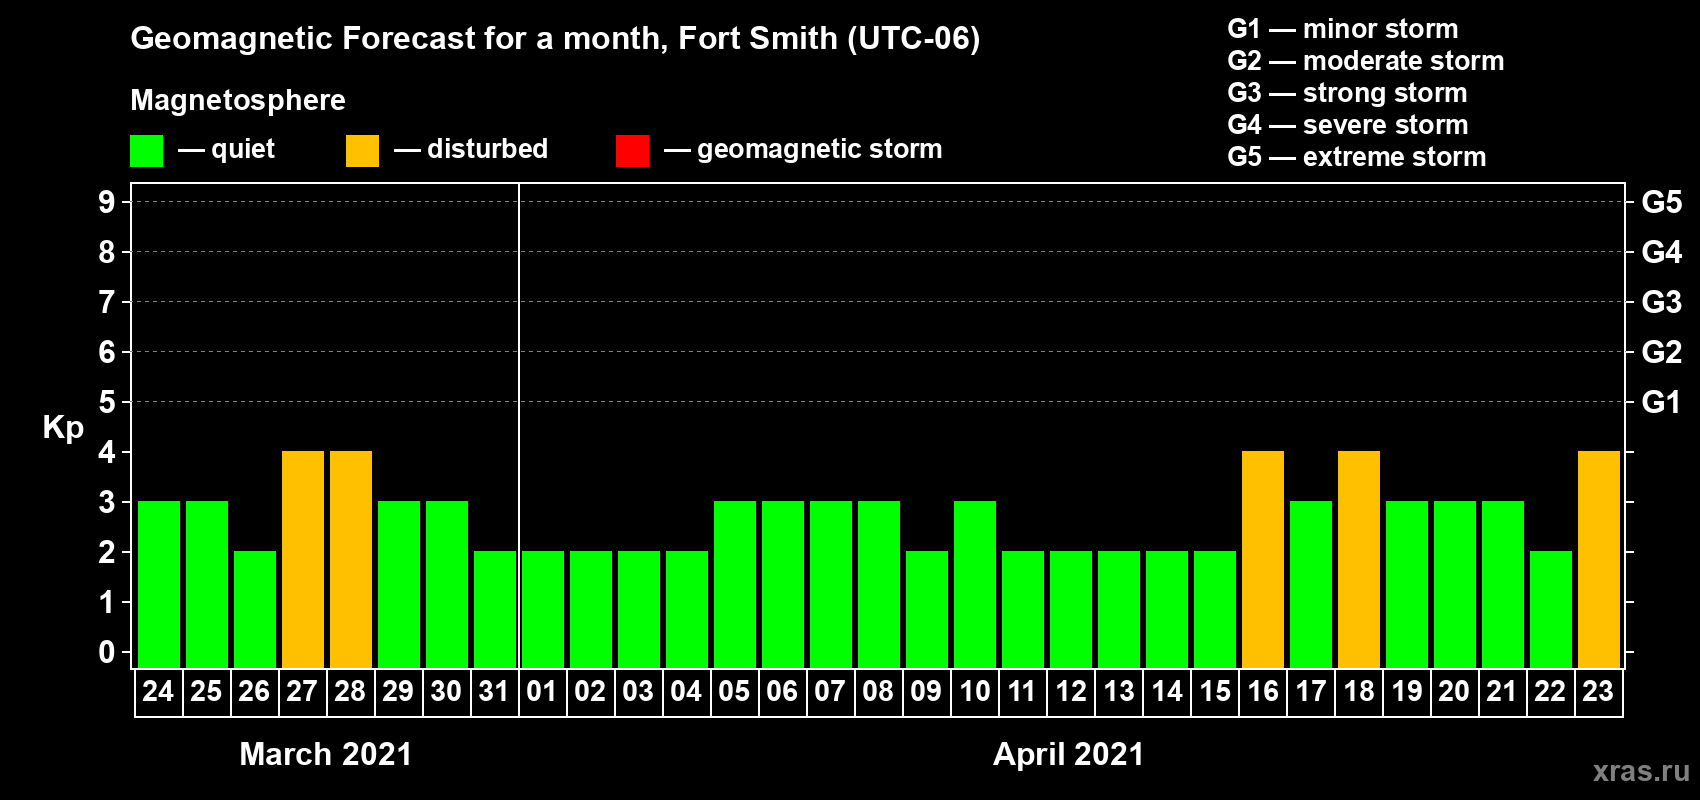The width and height of the screenshot is (1700, 800).
Task: Click 'G2 — moderate storm' legend text
Action: click(1366, 61)
